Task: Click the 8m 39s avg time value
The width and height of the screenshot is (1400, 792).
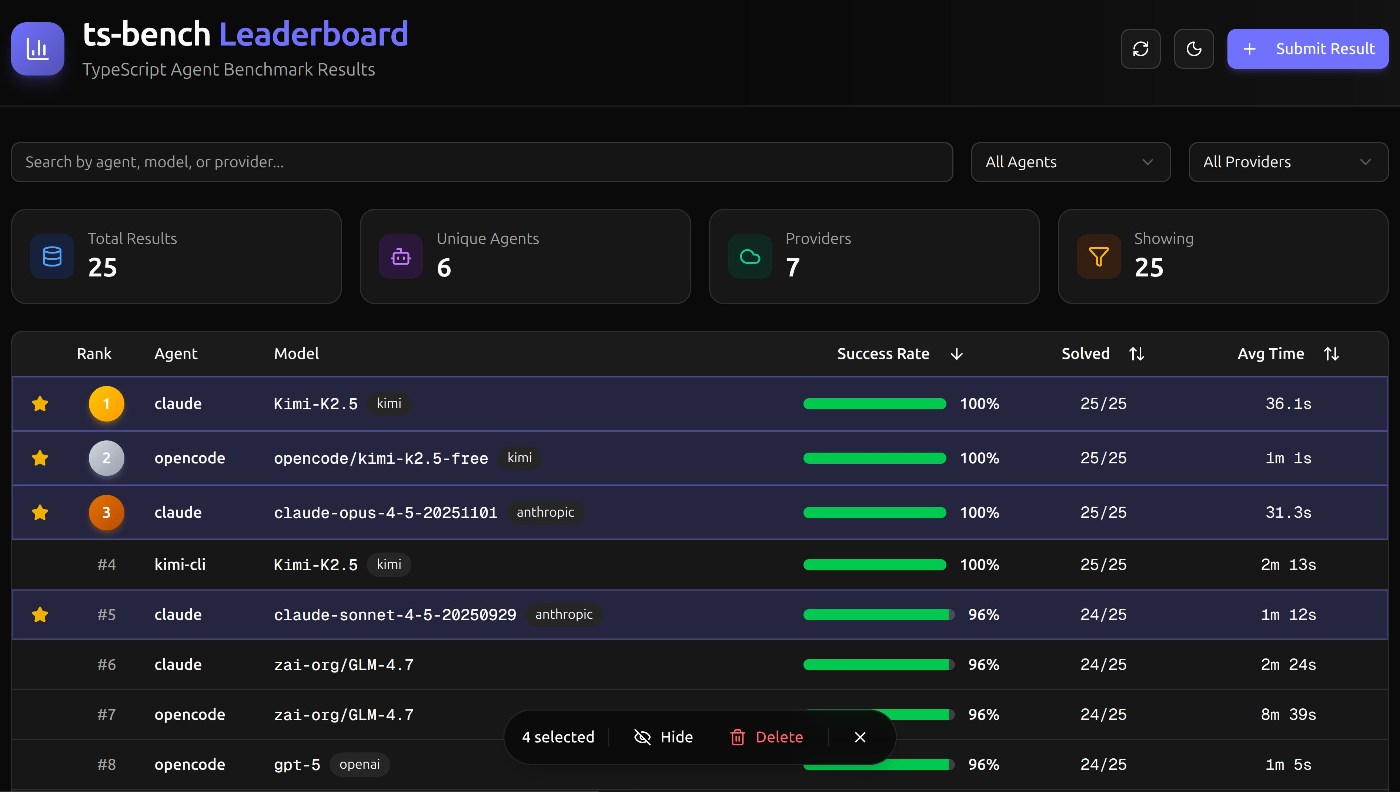Action: click(1288, 714)
